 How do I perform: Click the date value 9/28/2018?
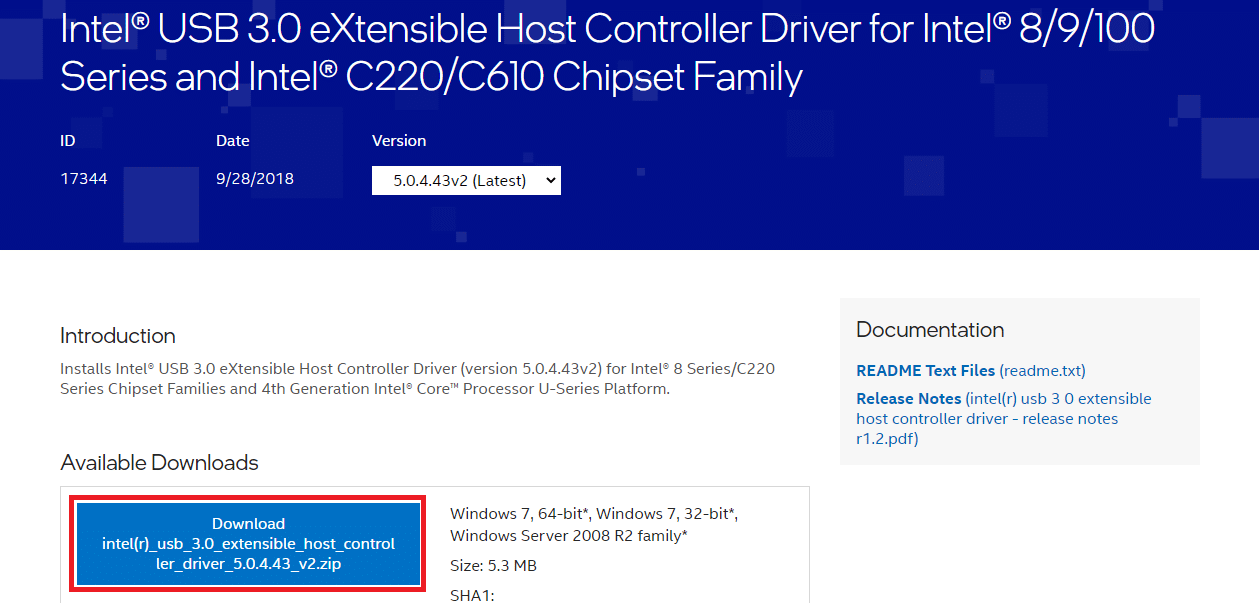pyautogui.click(x=255, y=179)
